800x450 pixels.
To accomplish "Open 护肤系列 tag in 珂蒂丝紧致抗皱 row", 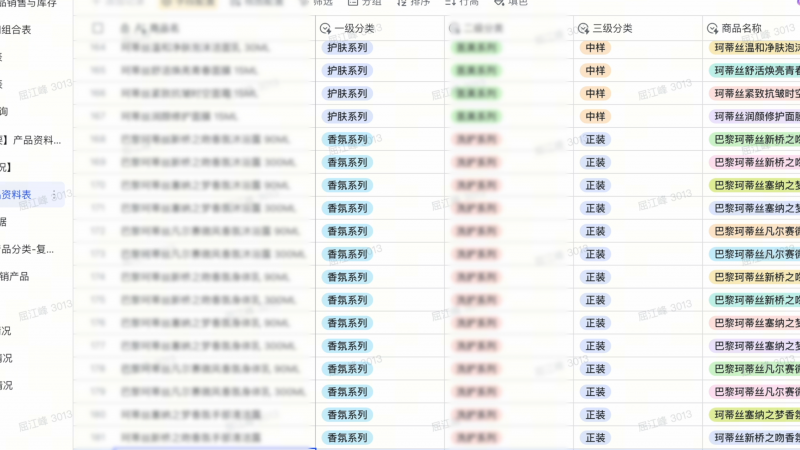I will (x=347, y=93).
